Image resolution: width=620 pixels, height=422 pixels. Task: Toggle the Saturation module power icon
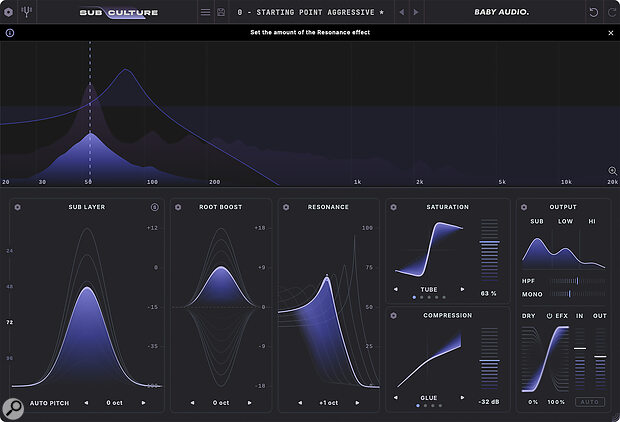[x=393, y=207]
